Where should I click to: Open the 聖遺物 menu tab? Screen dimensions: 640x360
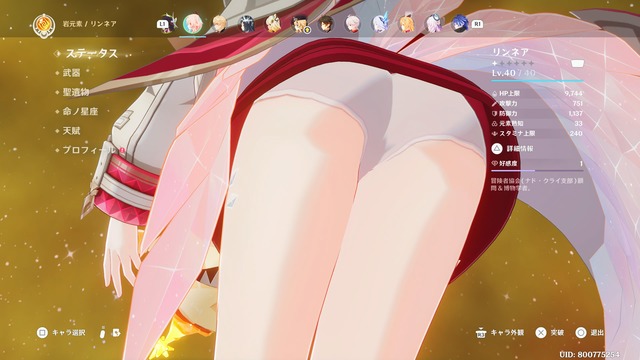[x=76, y=92]
